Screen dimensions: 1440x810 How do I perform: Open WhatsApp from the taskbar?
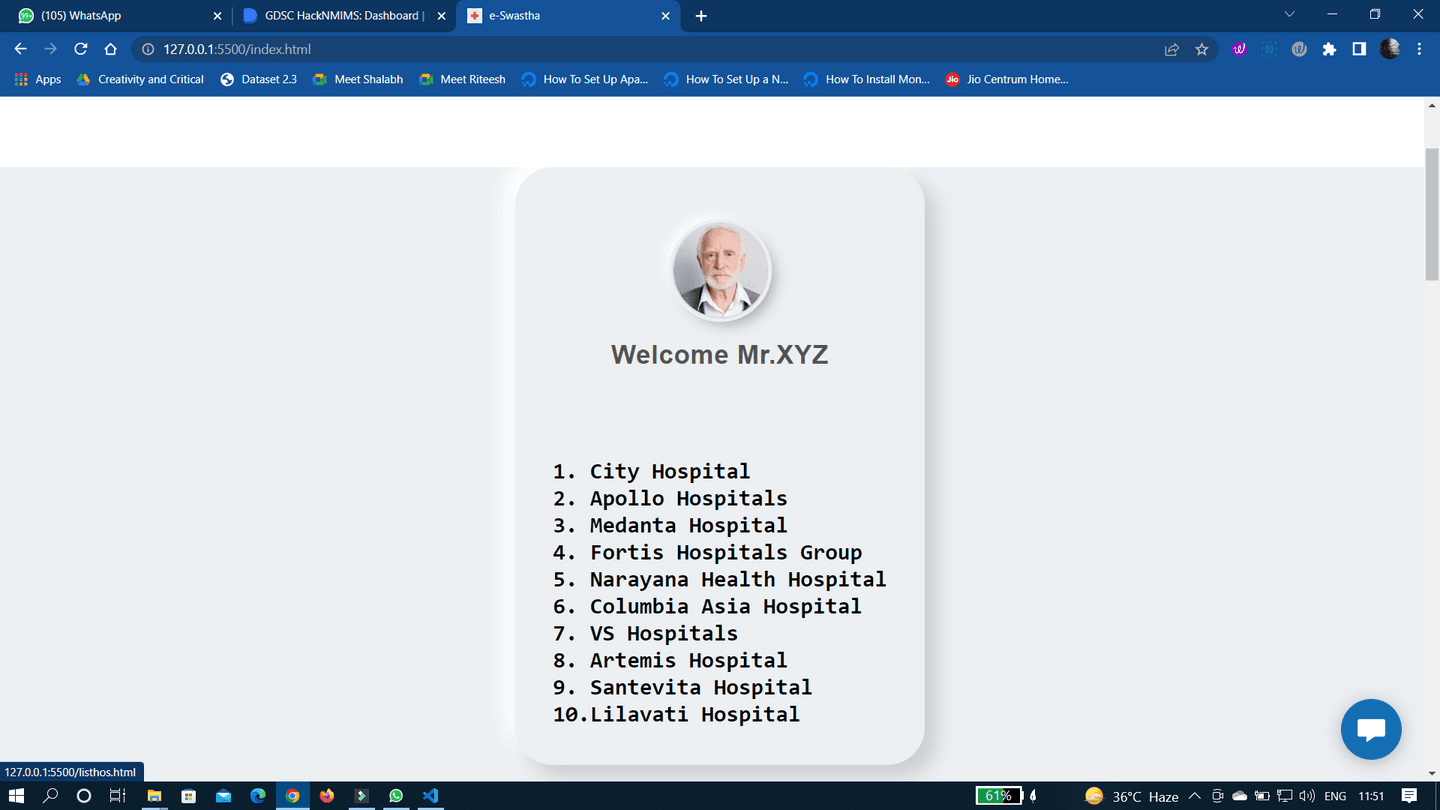click(396, 796)
